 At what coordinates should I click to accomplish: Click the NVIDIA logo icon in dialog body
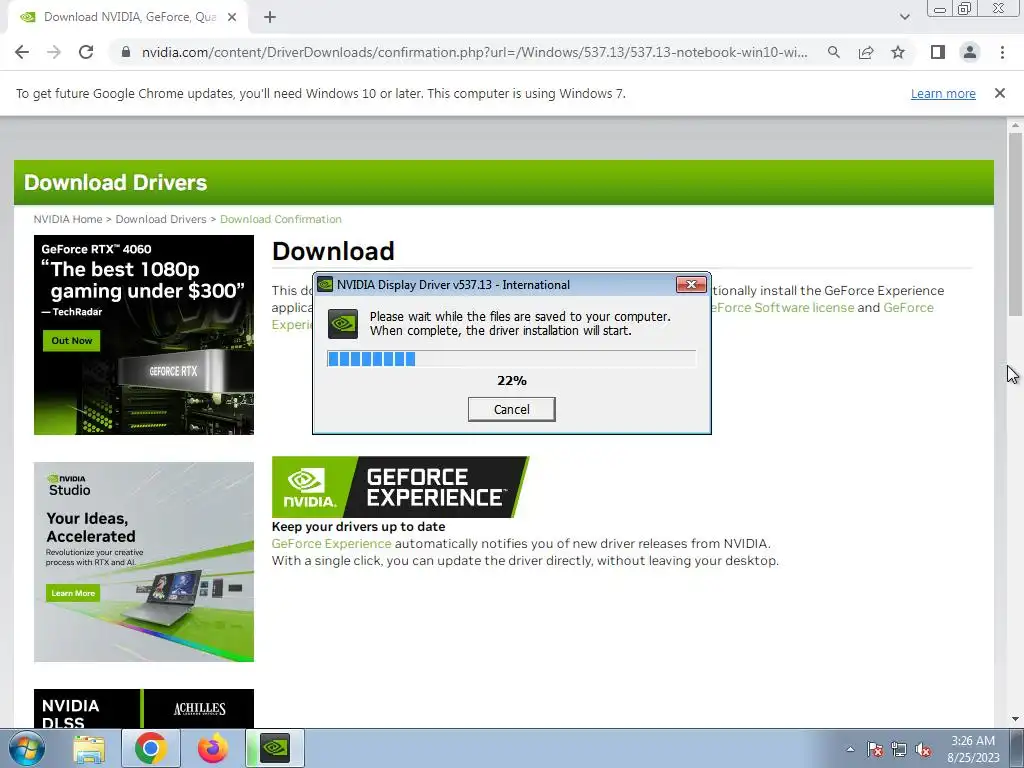(x=343, y=324)
